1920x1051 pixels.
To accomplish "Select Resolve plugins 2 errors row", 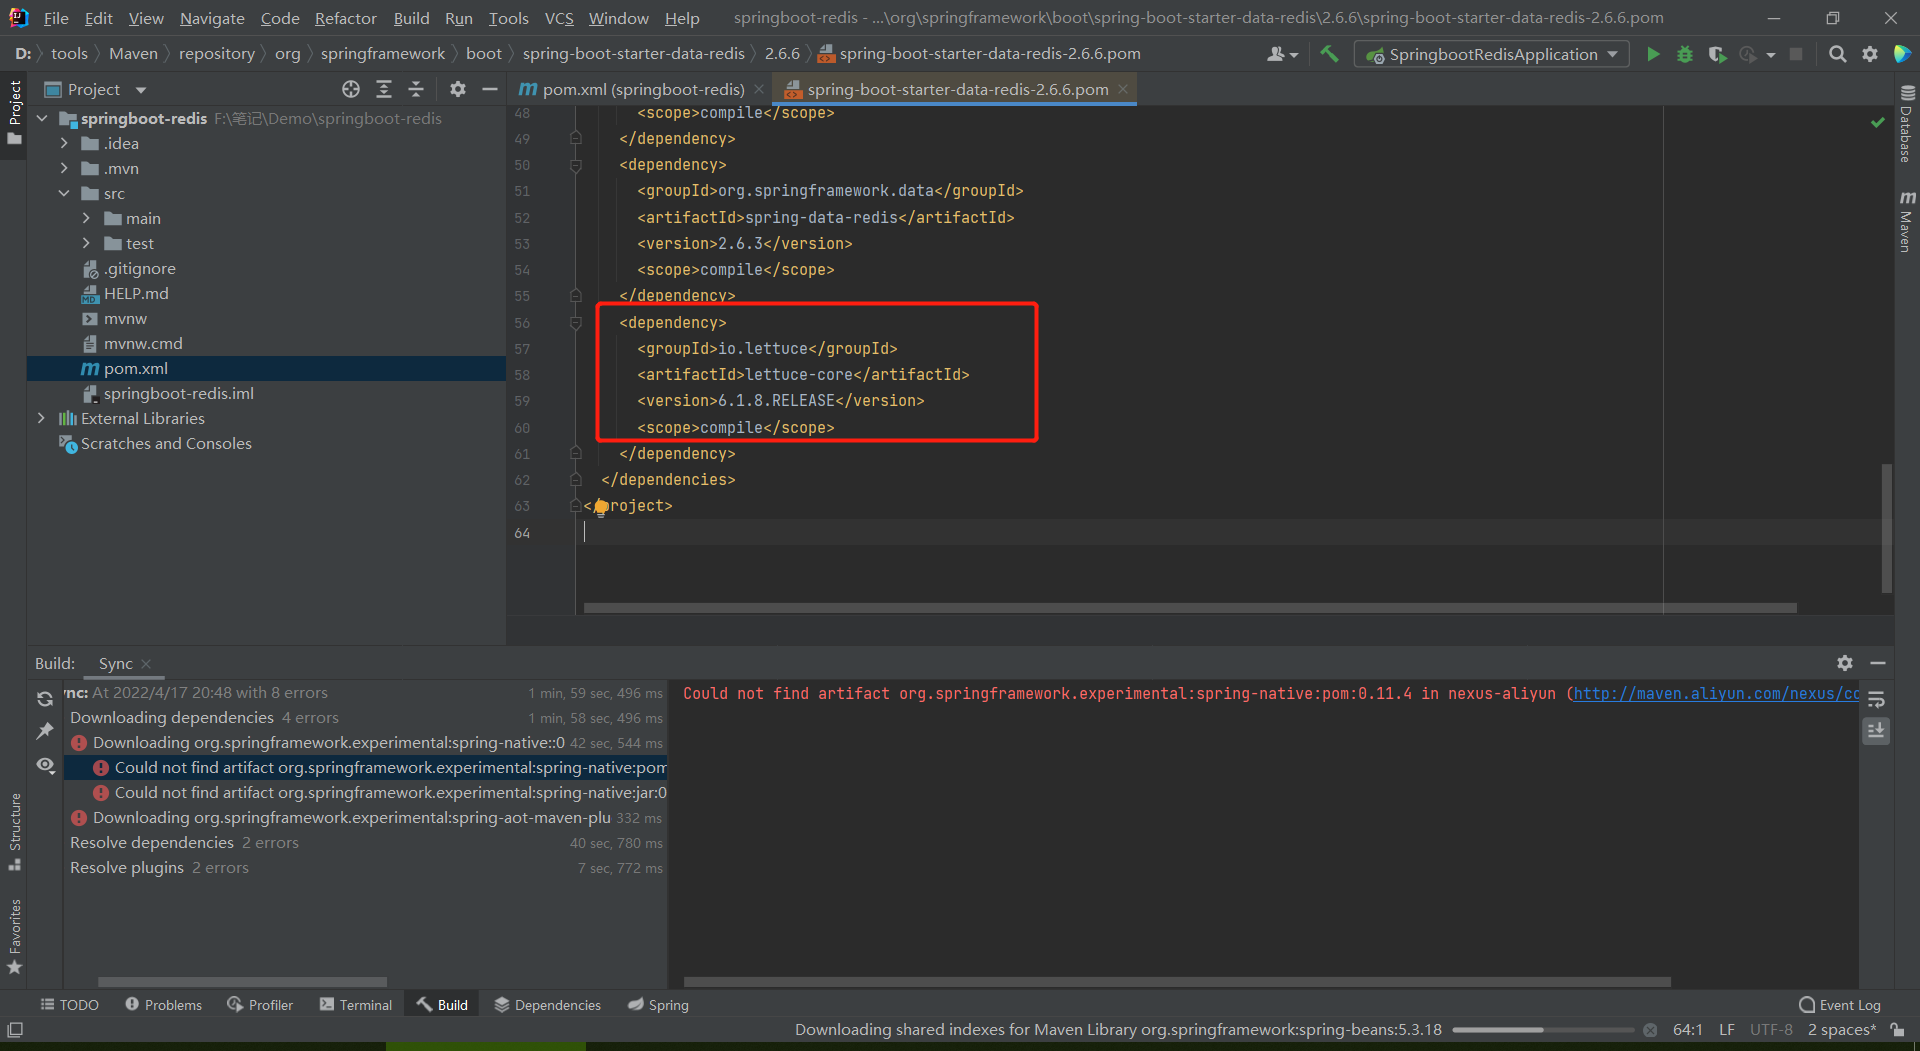I will [x=366, y=867].
